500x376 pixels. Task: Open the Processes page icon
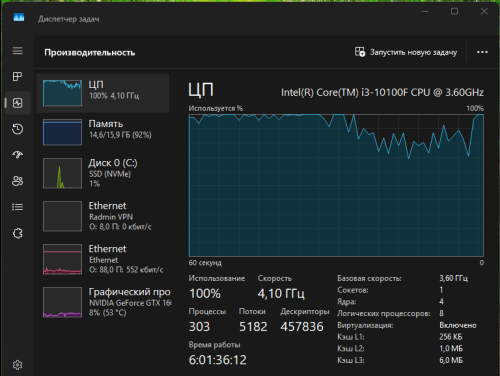point(18,76)
